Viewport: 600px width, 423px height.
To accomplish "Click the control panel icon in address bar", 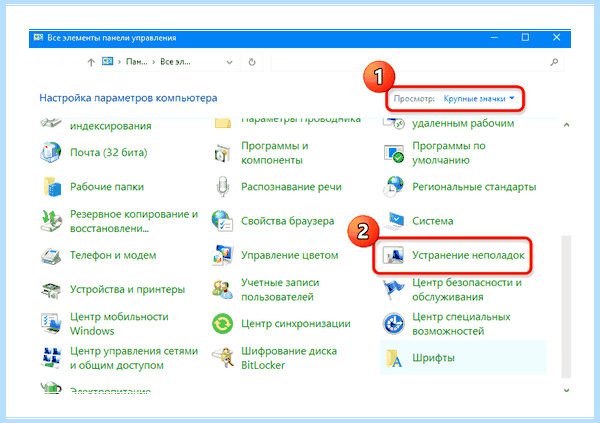I will point(108,61).
